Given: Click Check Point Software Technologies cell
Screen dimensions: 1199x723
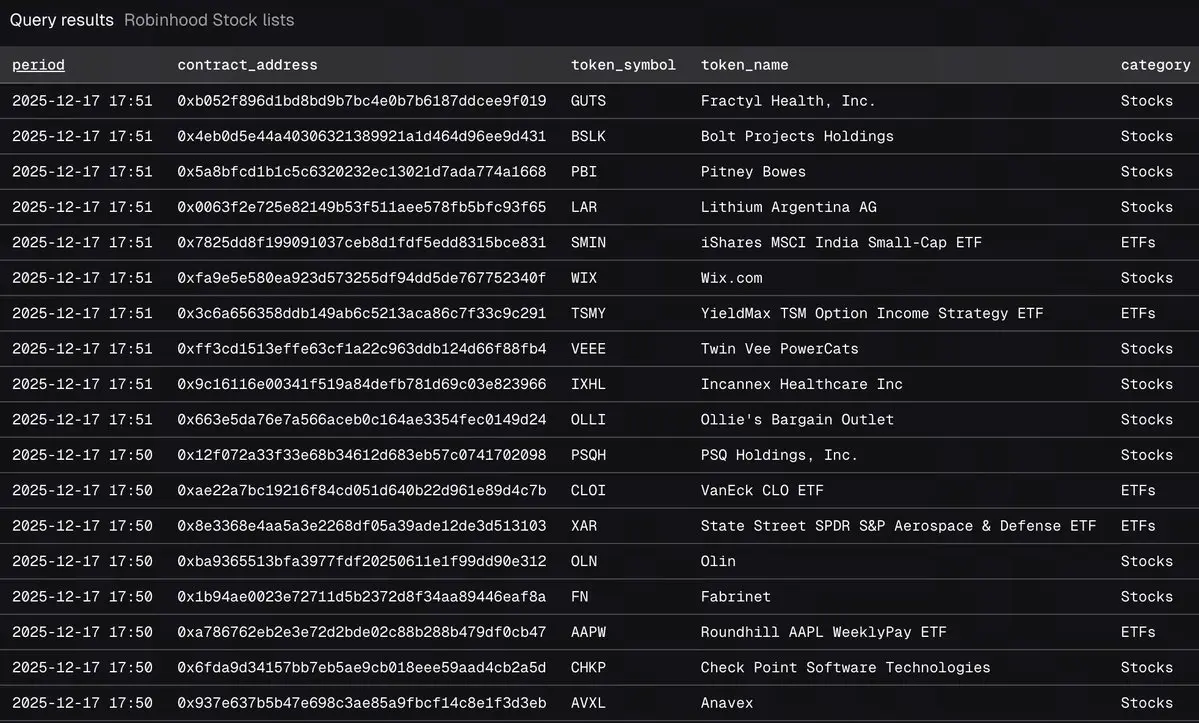Looking at the screenshot, I should click(845, 667).
